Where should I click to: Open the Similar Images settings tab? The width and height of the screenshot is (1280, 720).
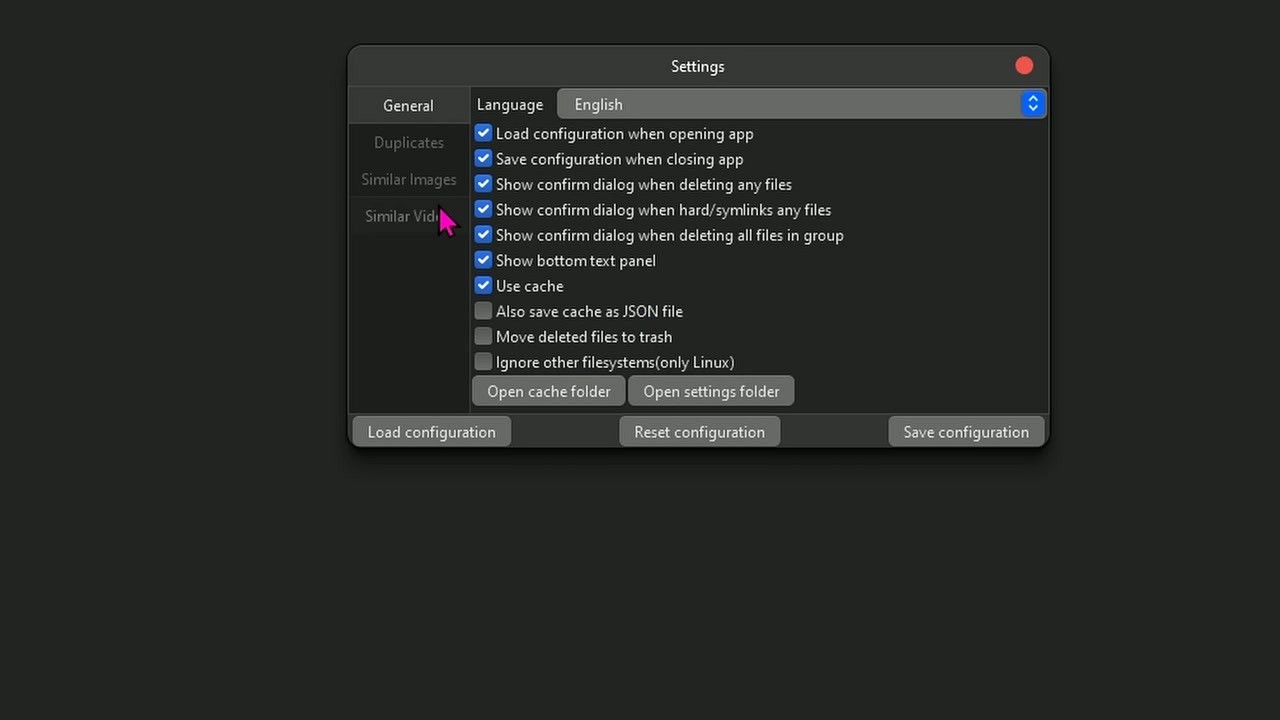(408, 179)
